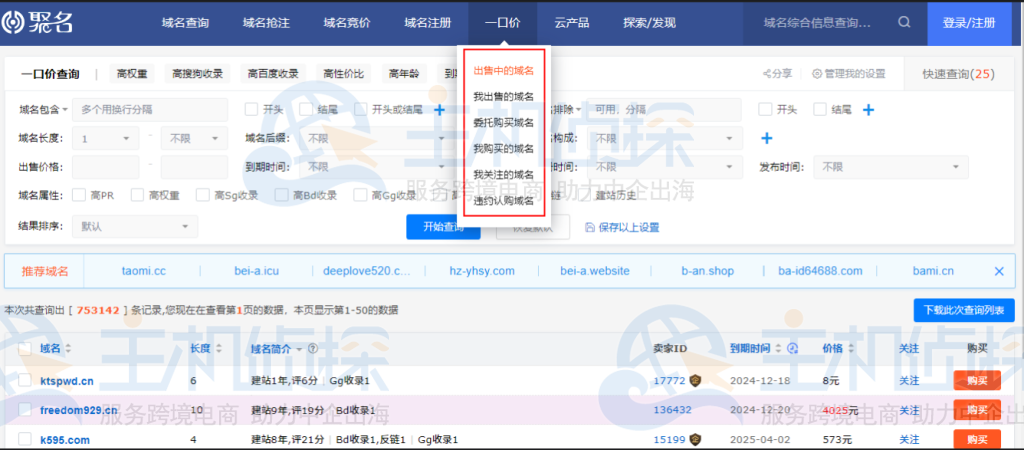Click the blue plus beside 域名构成 row
This screenshot has height=450, width=1024.
[x=767, y=138]
